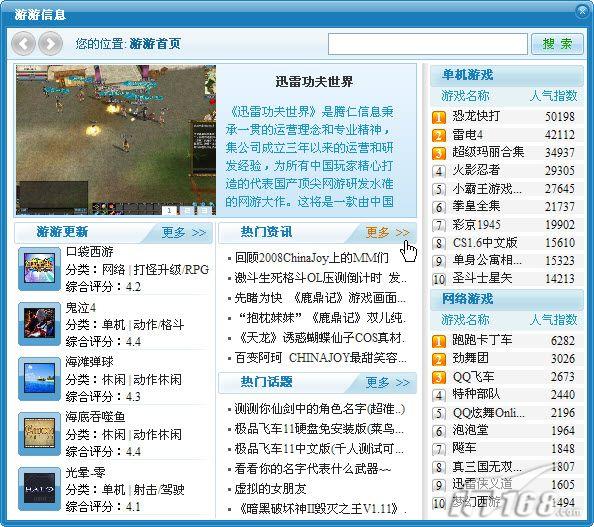Open the 海滩弹球 game icon
The image size is (594, 527).
(x=39, y=379)
